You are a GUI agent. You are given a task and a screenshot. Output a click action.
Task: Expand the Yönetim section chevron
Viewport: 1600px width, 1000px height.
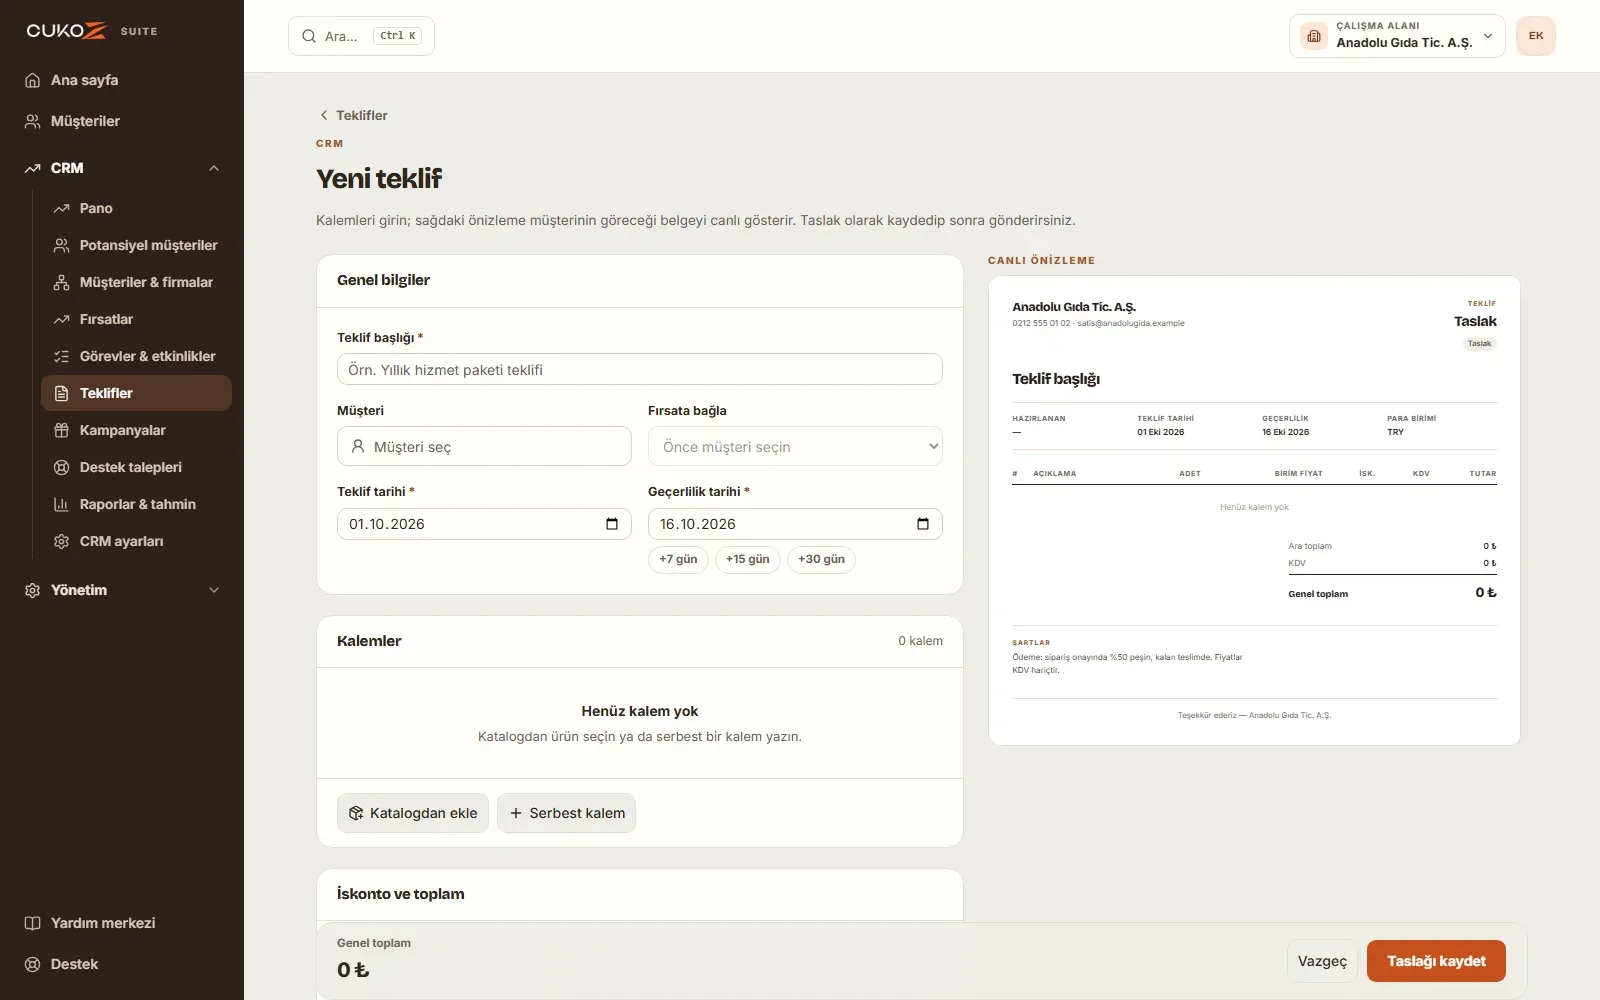(x=214, y=590)
